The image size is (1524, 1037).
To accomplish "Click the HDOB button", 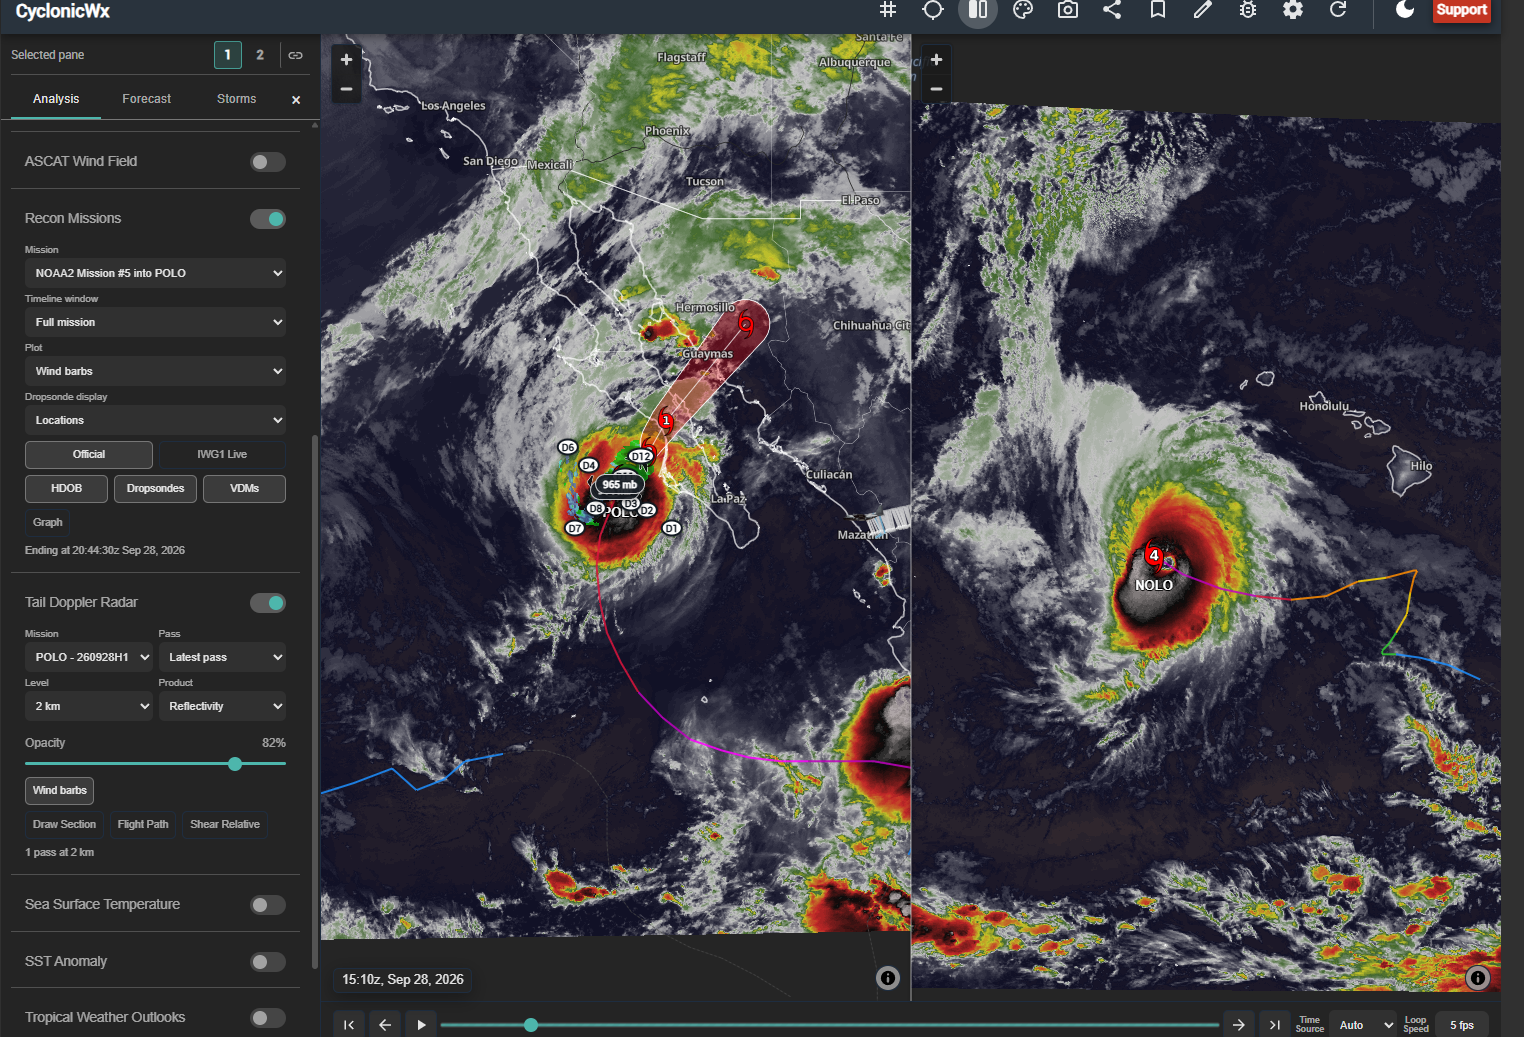I will (67, 488).
